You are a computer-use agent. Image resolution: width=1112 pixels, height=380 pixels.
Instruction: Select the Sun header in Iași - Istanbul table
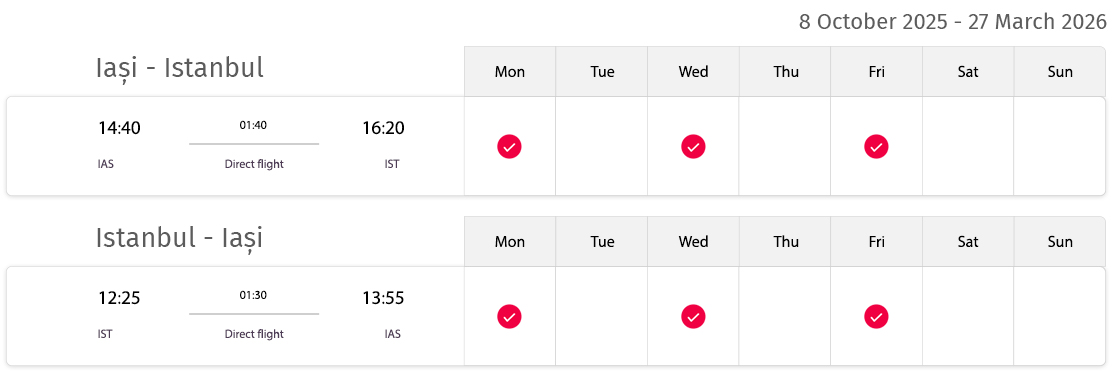pos(1060,72)
